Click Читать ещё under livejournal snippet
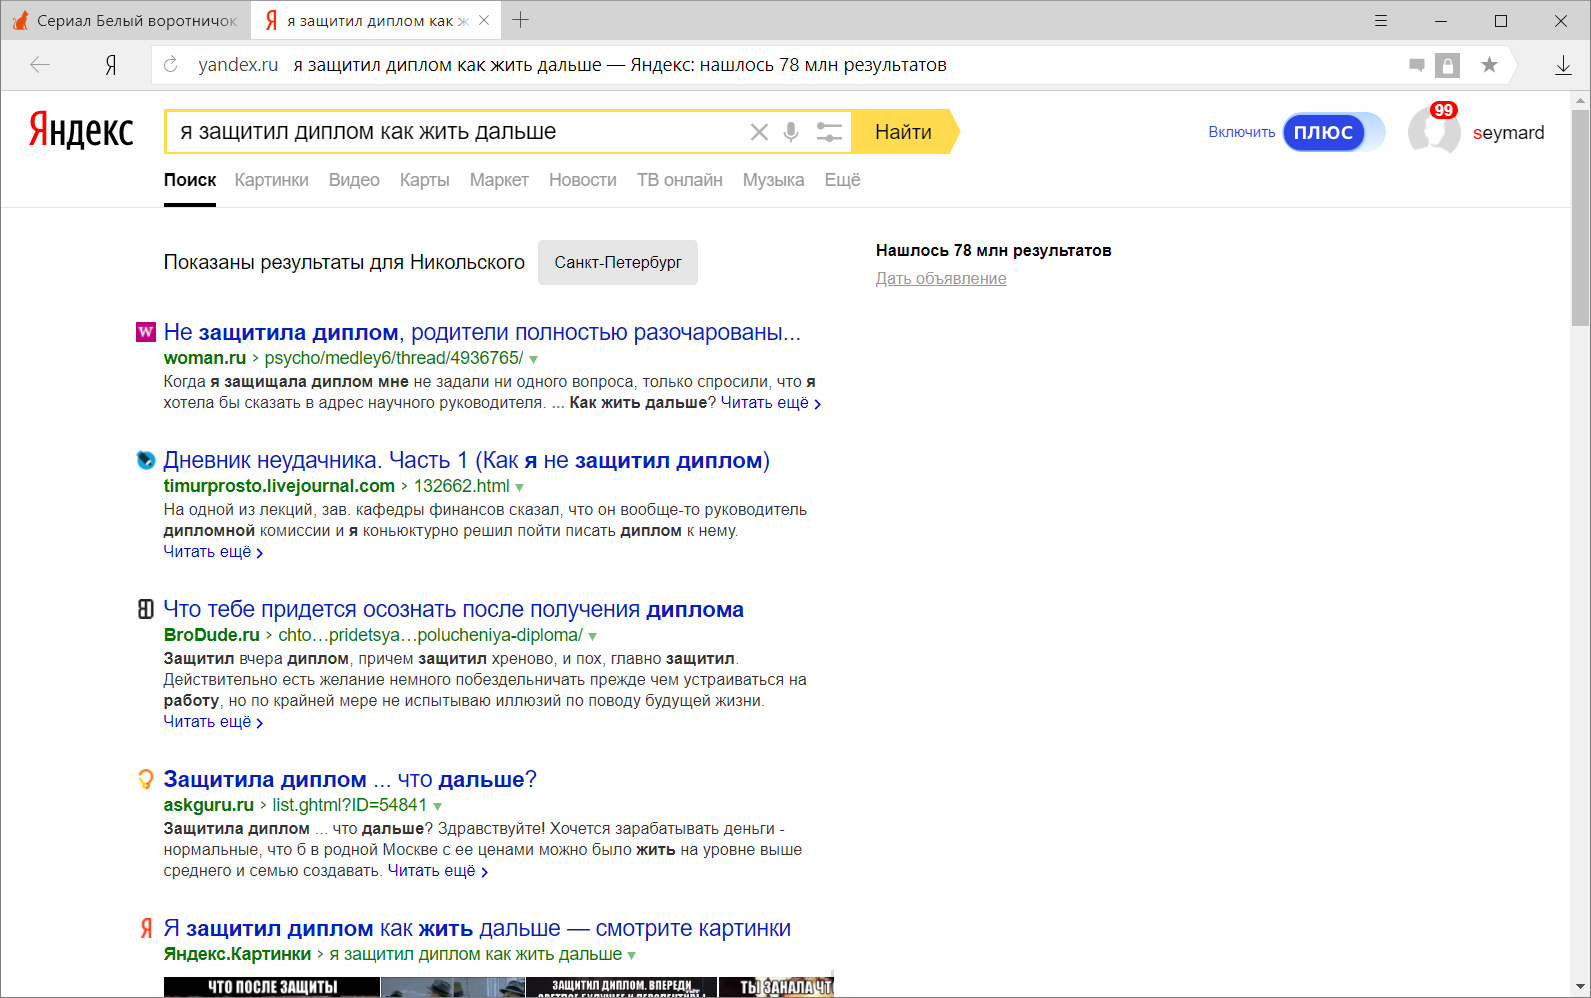Image resolution: width=1591 pixels, height=998 pixels. point(213,552)
